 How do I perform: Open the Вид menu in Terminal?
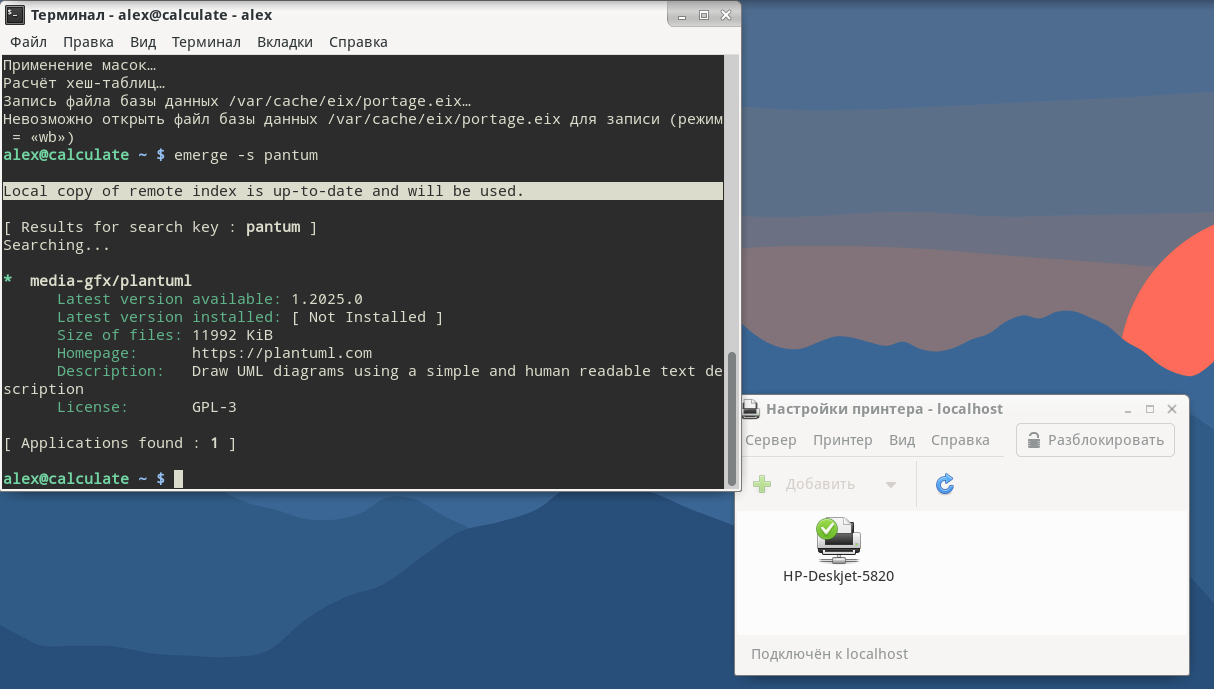[143, 42]
